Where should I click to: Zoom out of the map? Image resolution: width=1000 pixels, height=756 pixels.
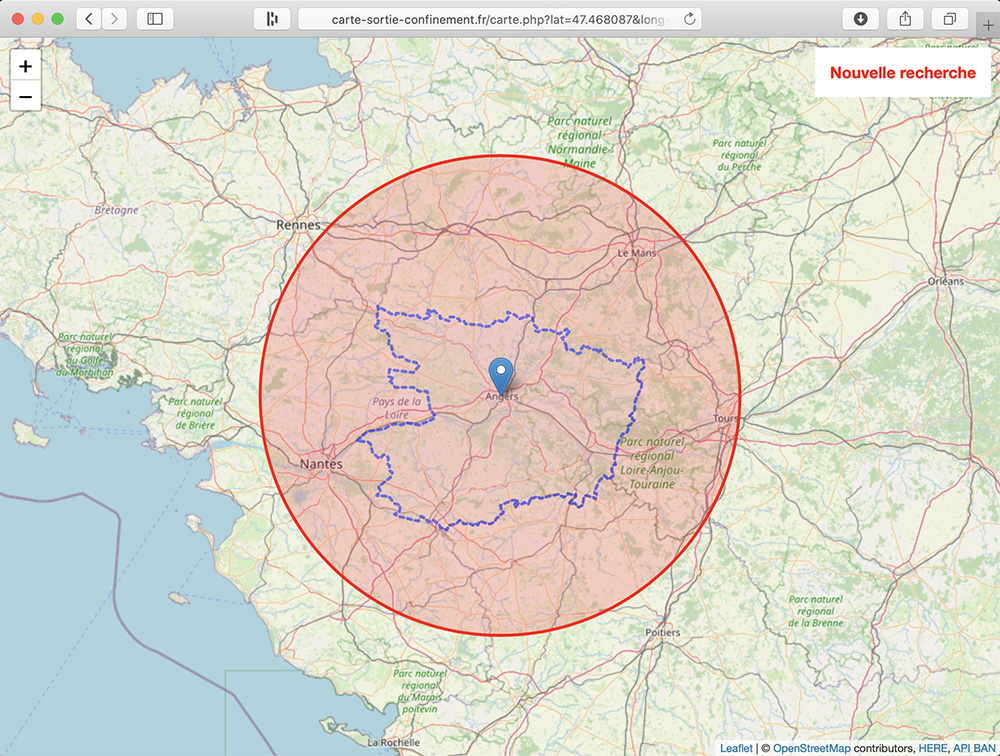pyautogui.click(x=25, y=97)
